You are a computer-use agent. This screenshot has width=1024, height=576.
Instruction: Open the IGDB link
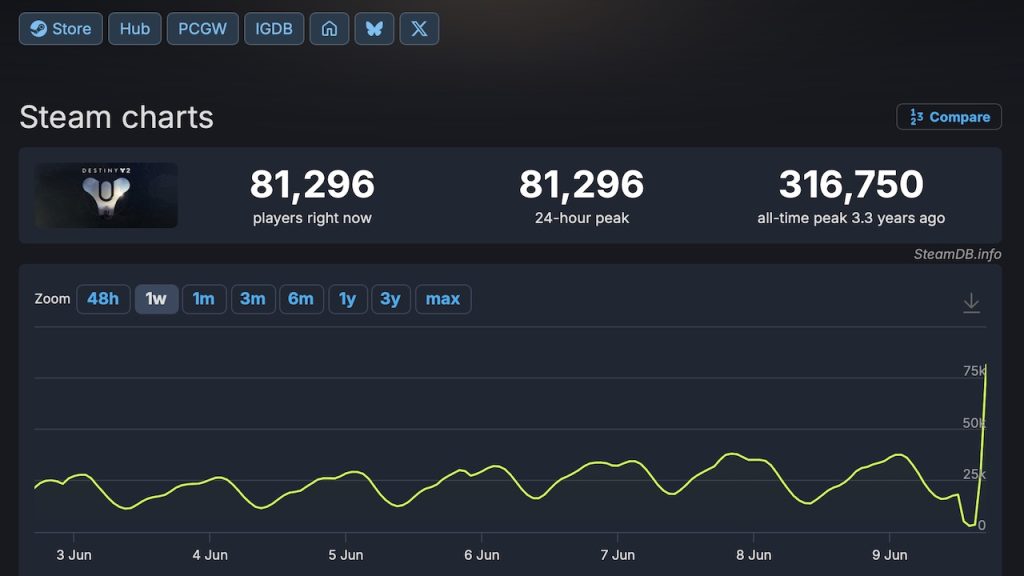274,29
